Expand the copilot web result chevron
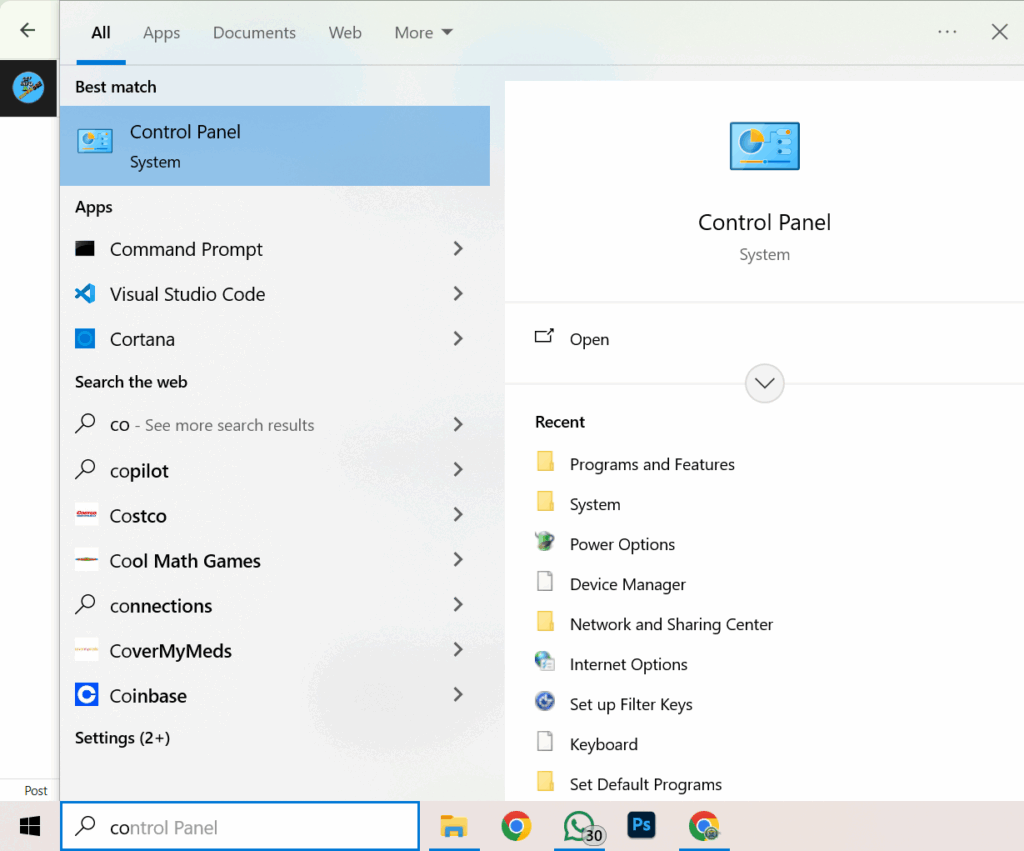1024x851 pixels. 458,469
